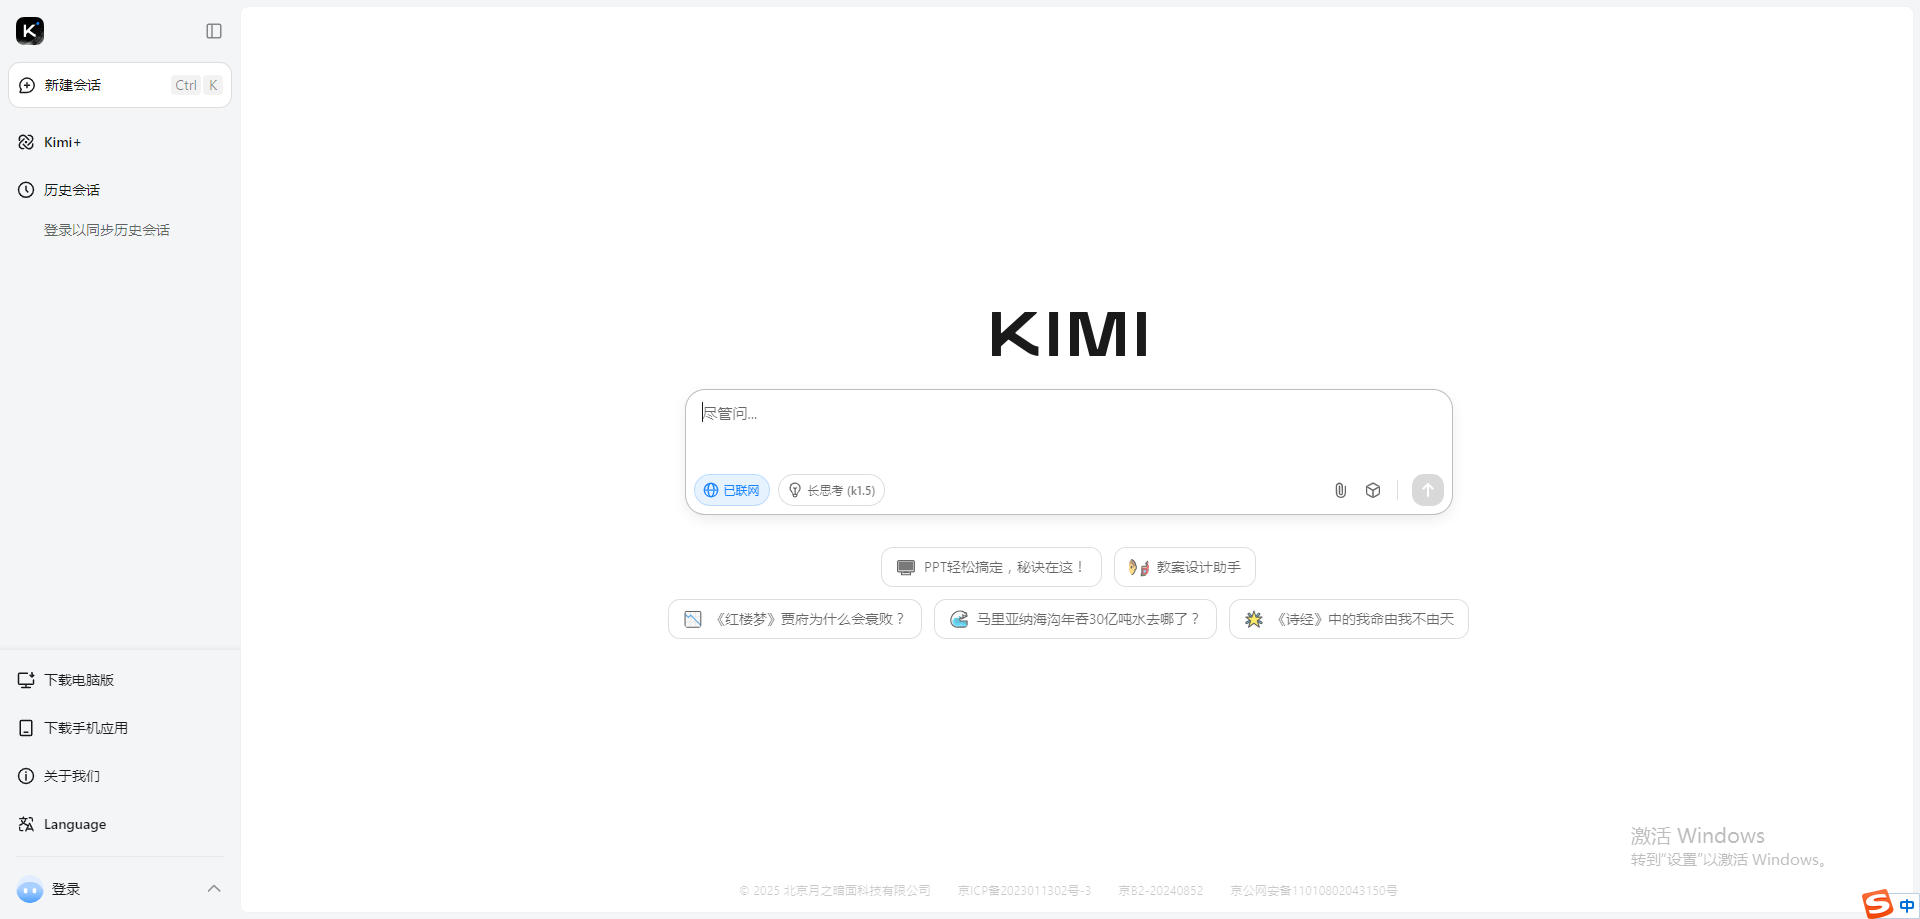This screenshot has width=1920, height=919.
Task: Click the flower icon on 《诗经》 prompt
Action: pyautogui.click(x=1254, y=619)
